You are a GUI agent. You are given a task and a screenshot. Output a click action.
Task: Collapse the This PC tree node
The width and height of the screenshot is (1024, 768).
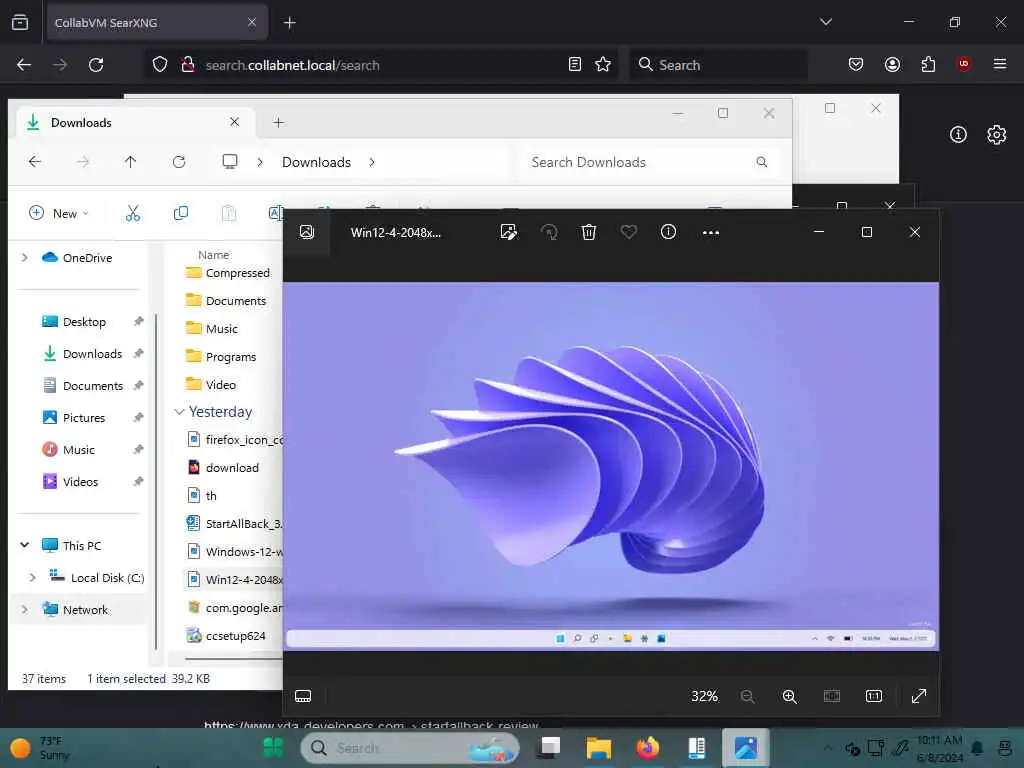pos(25,545)
